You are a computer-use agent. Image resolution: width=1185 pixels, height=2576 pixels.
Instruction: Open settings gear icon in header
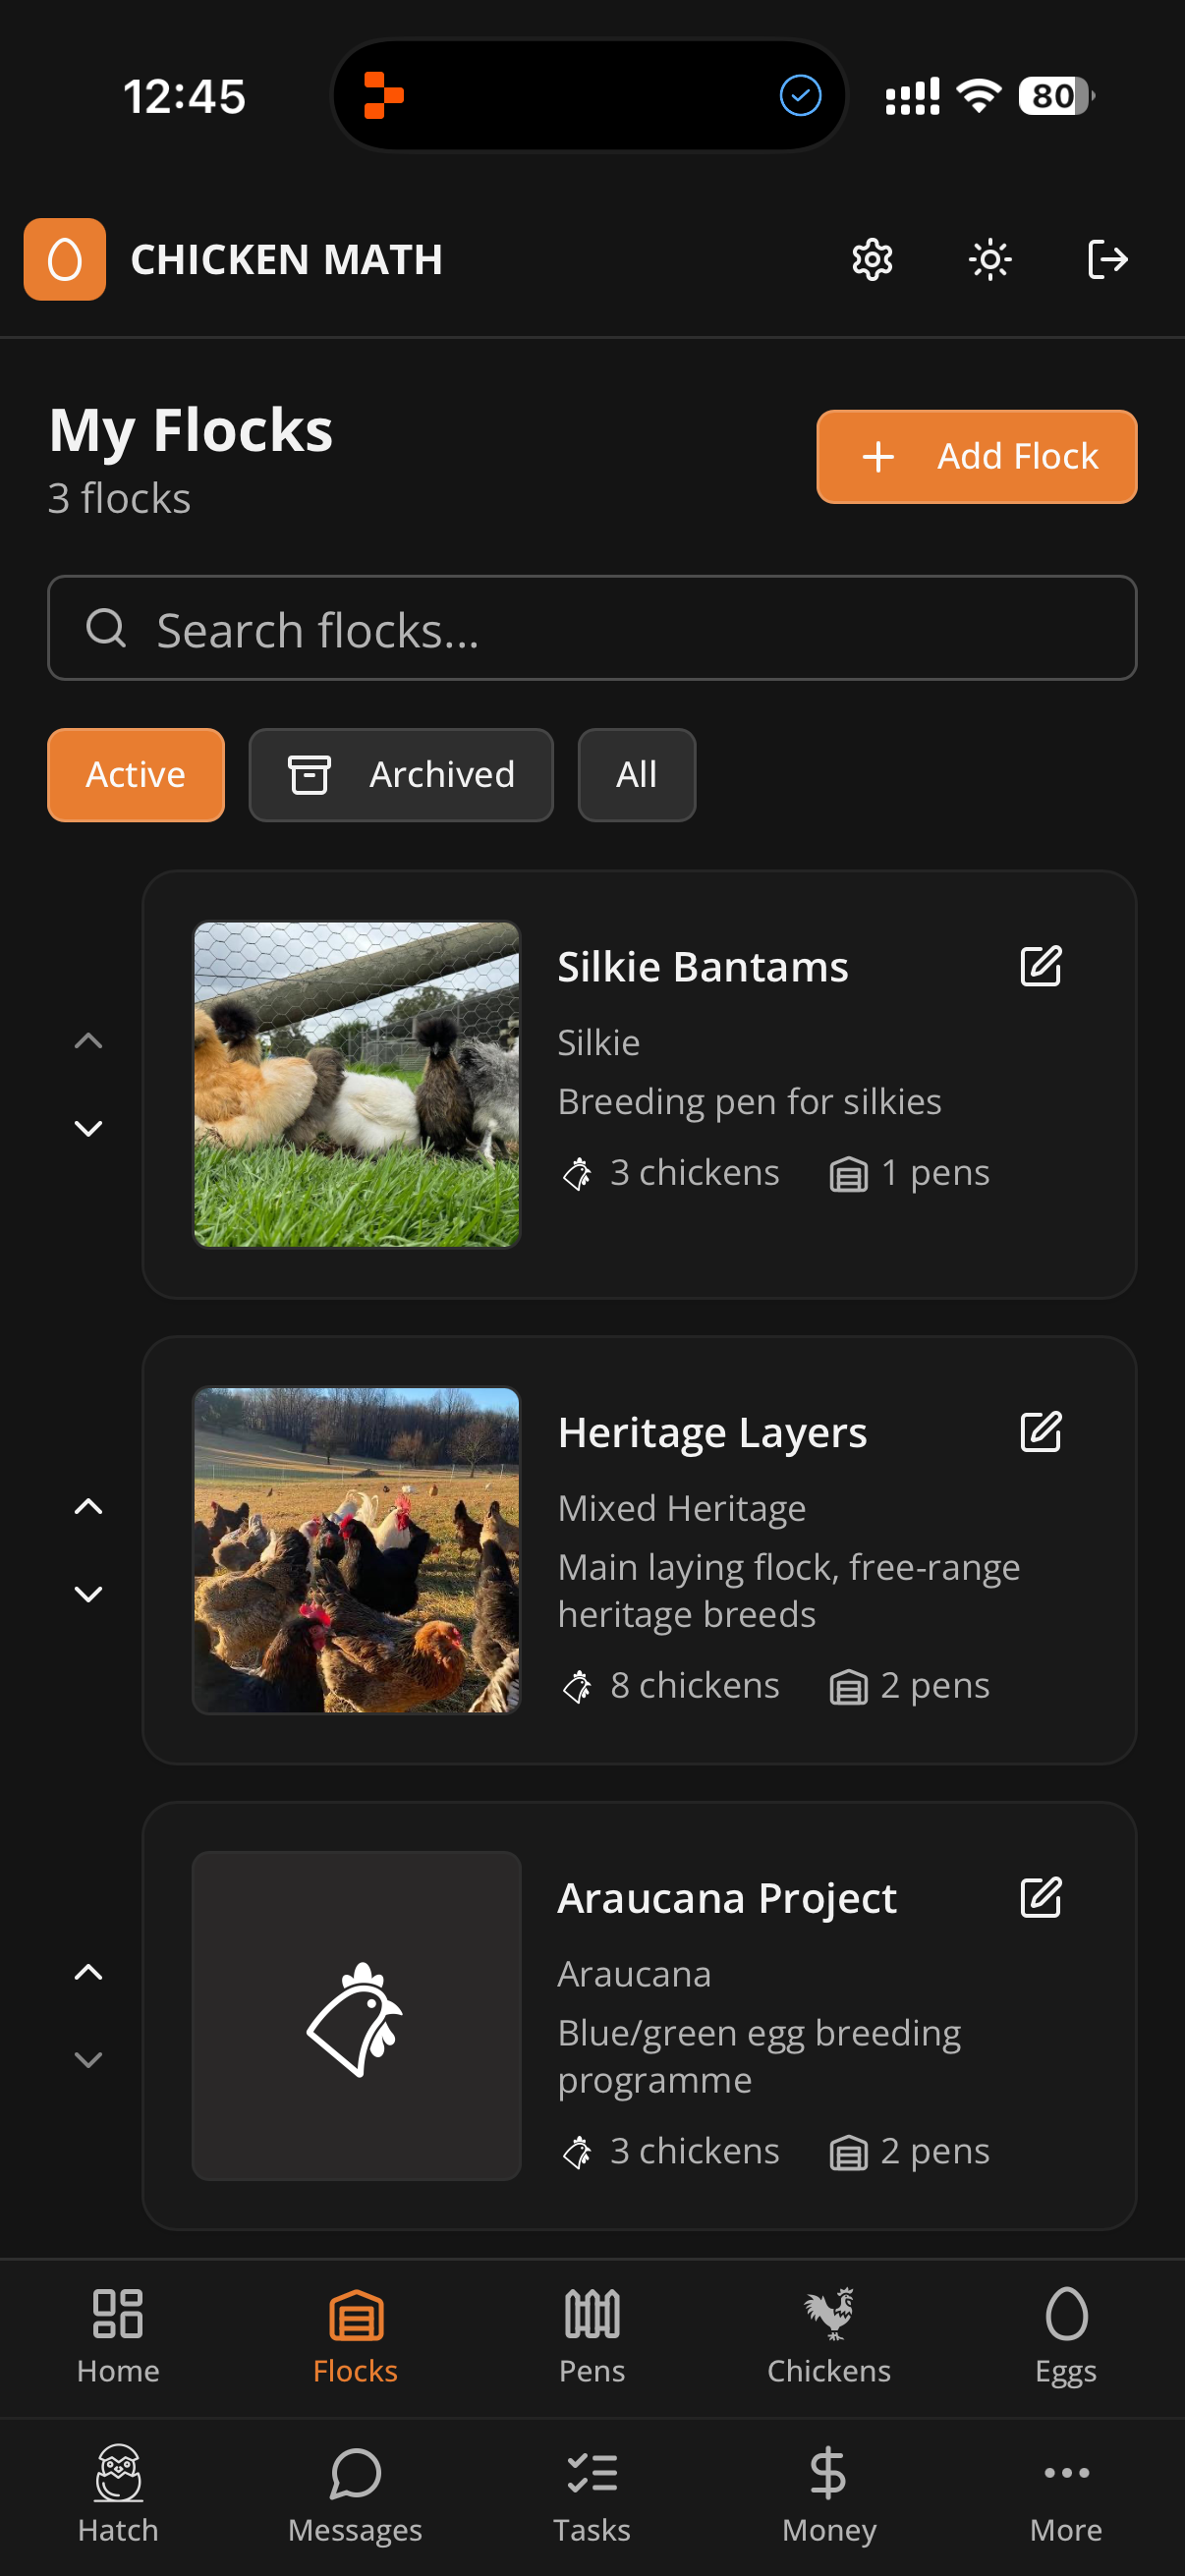tap(872, 260)
